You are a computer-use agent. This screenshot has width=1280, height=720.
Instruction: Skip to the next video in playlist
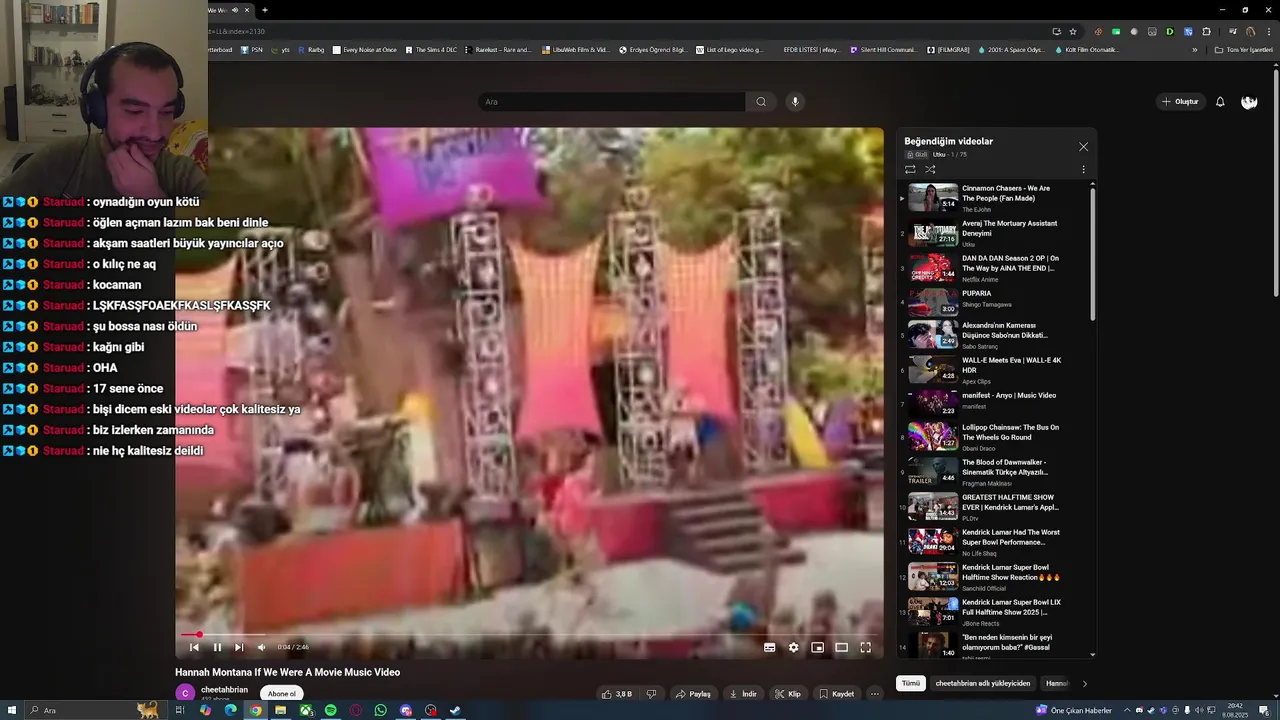click(239, 647)
